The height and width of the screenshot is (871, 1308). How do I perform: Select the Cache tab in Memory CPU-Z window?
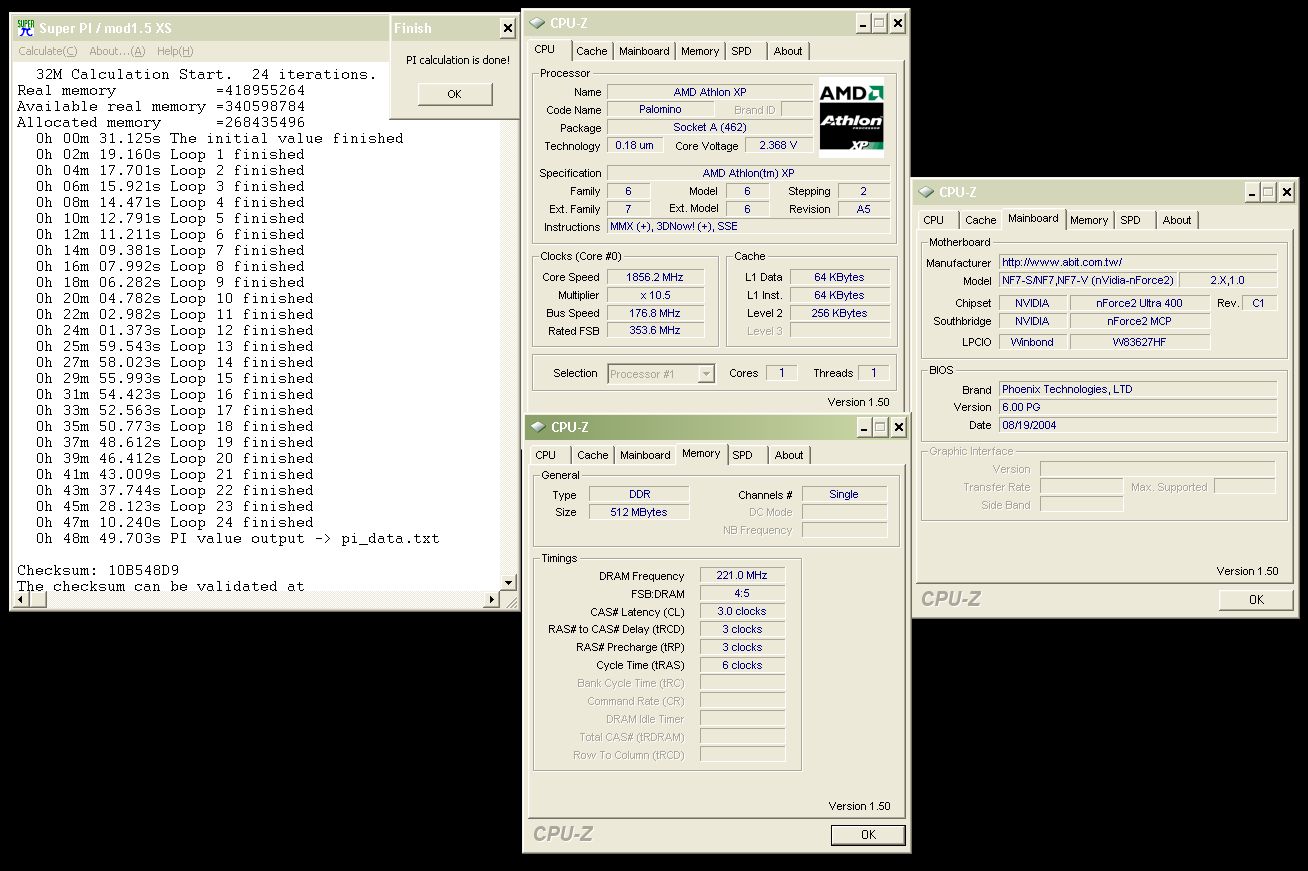(x=592, y=455)
